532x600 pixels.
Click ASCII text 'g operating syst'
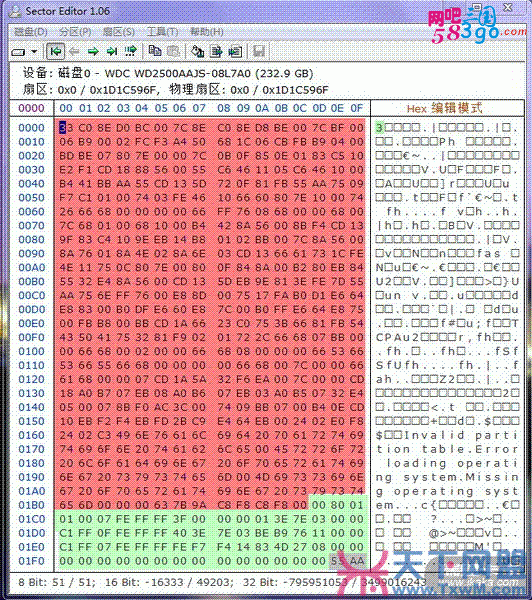point(447,491)
